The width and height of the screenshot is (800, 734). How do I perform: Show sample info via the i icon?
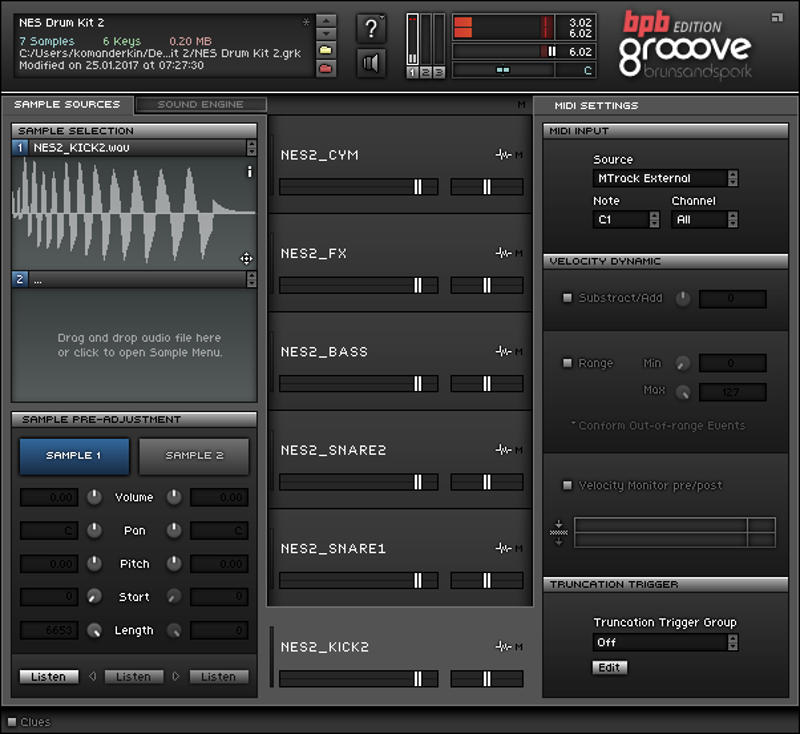point(249,172)
